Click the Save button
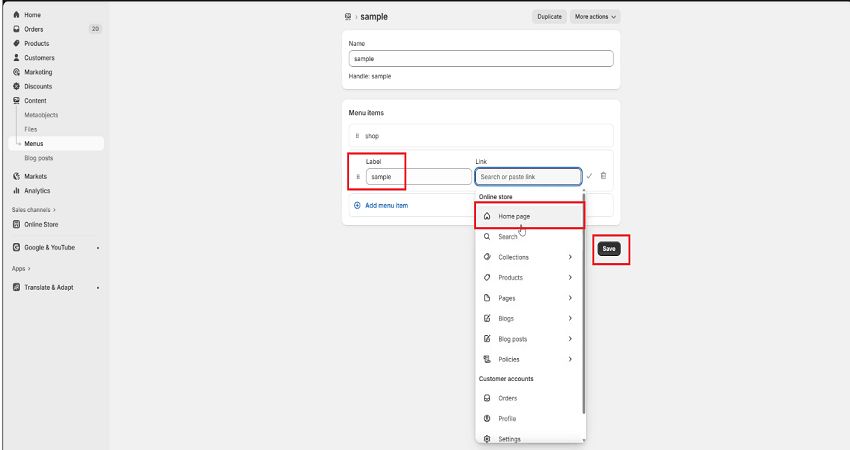The image size is (850, 450). click(x=609, y=249)
